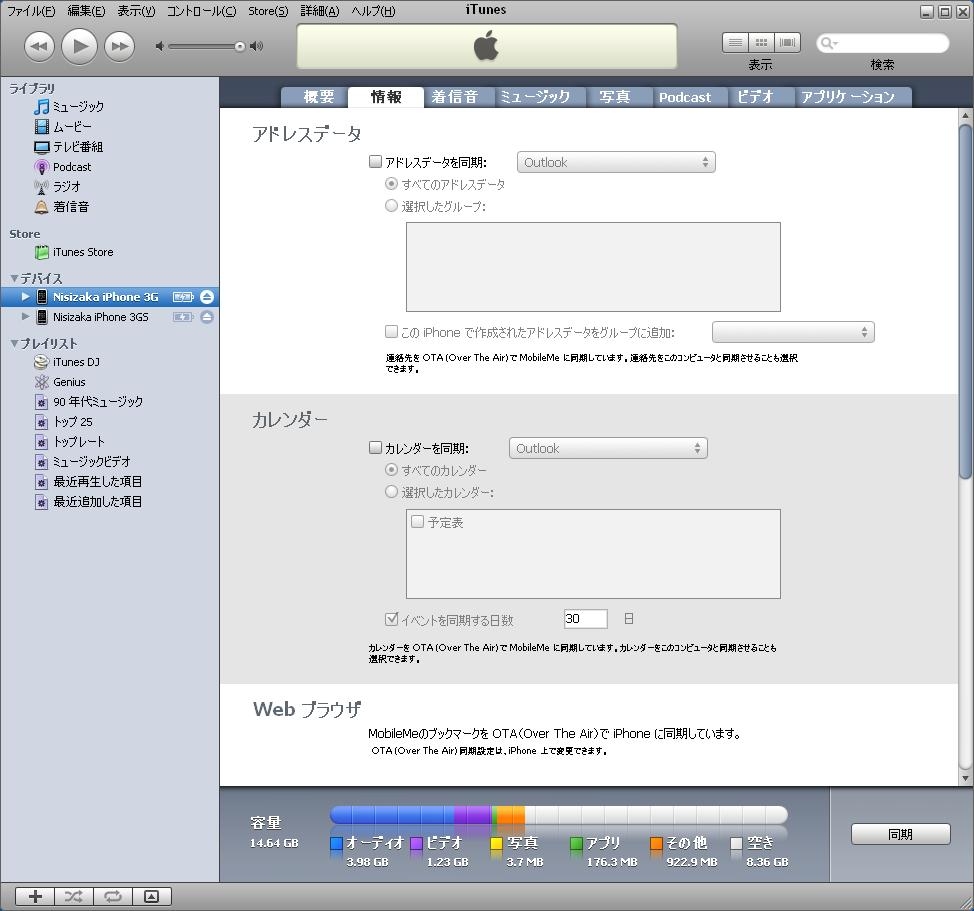Viewport: 974px width, 911px height.
Task: Click the add playlist plus button
Action: point(35,896)
